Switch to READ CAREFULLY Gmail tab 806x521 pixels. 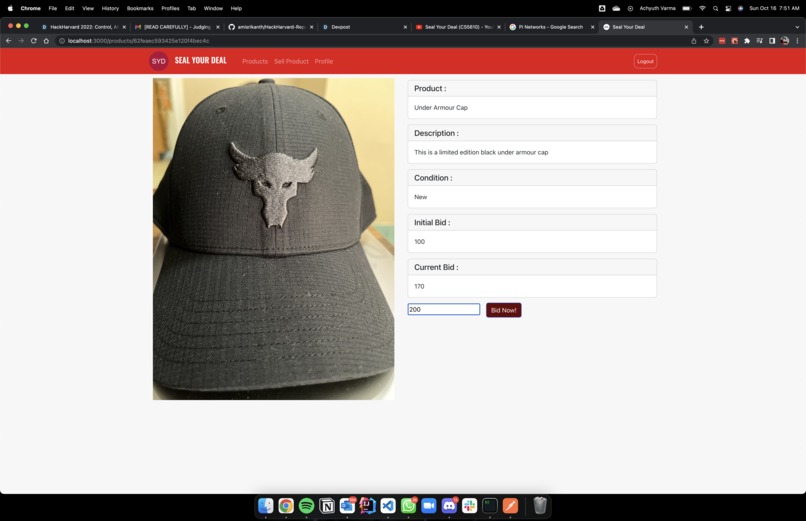pyautogui.click(x=177, y=27)
